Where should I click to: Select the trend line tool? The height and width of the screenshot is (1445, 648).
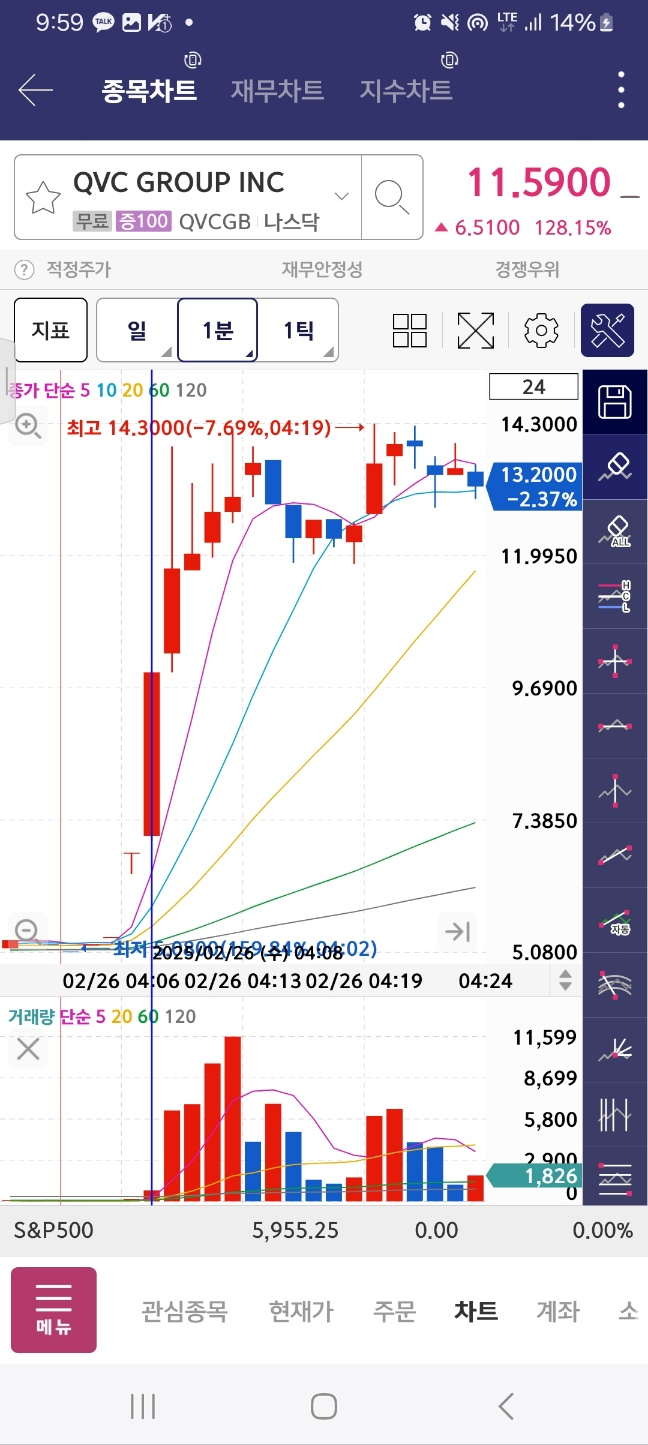click(615, 854)
